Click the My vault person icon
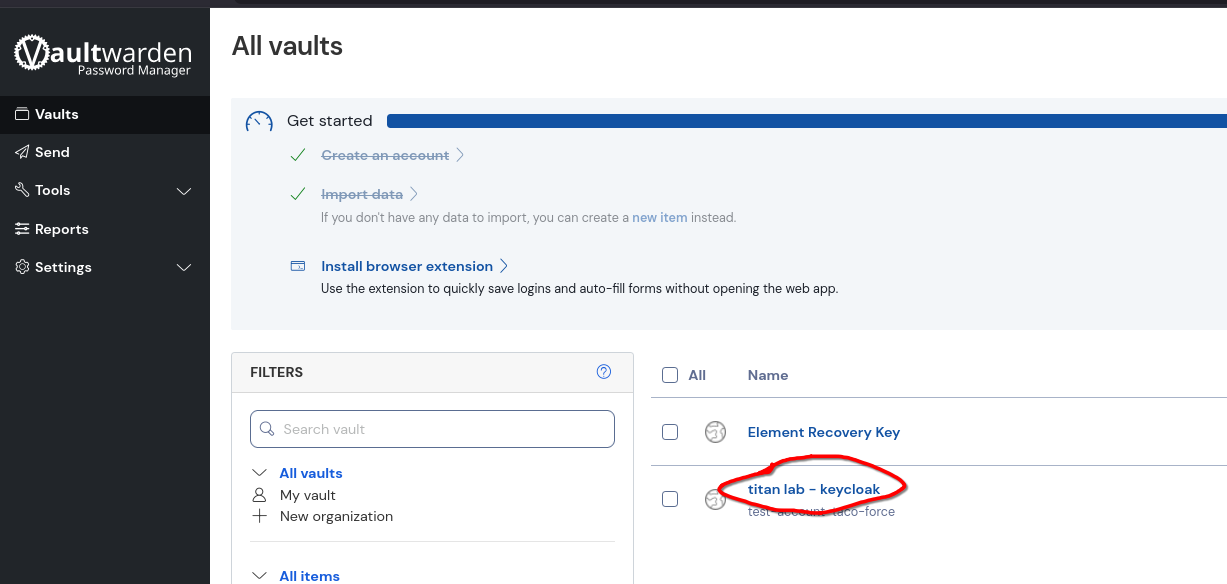 click(x=260, y=495)
